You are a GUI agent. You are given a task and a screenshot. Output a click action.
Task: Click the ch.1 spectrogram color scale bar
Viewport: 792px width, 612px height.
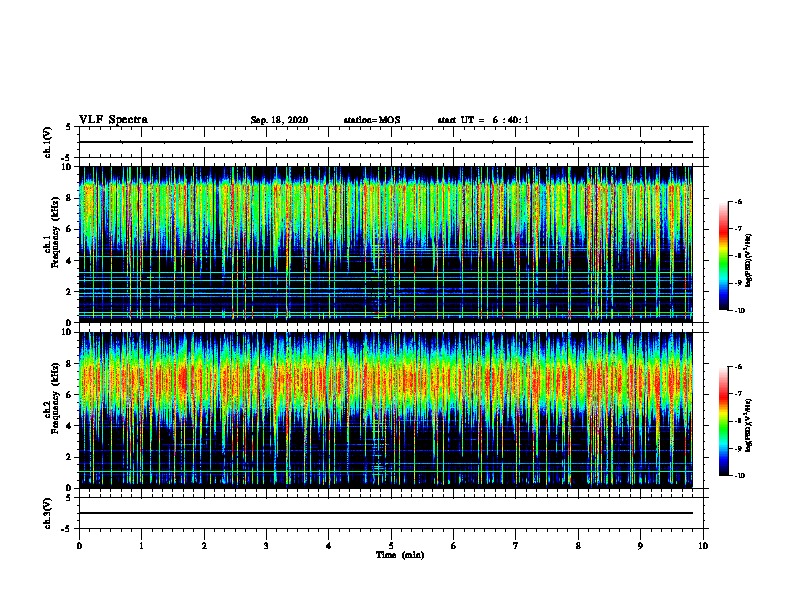pyautogui.click(x=723, y=256)
